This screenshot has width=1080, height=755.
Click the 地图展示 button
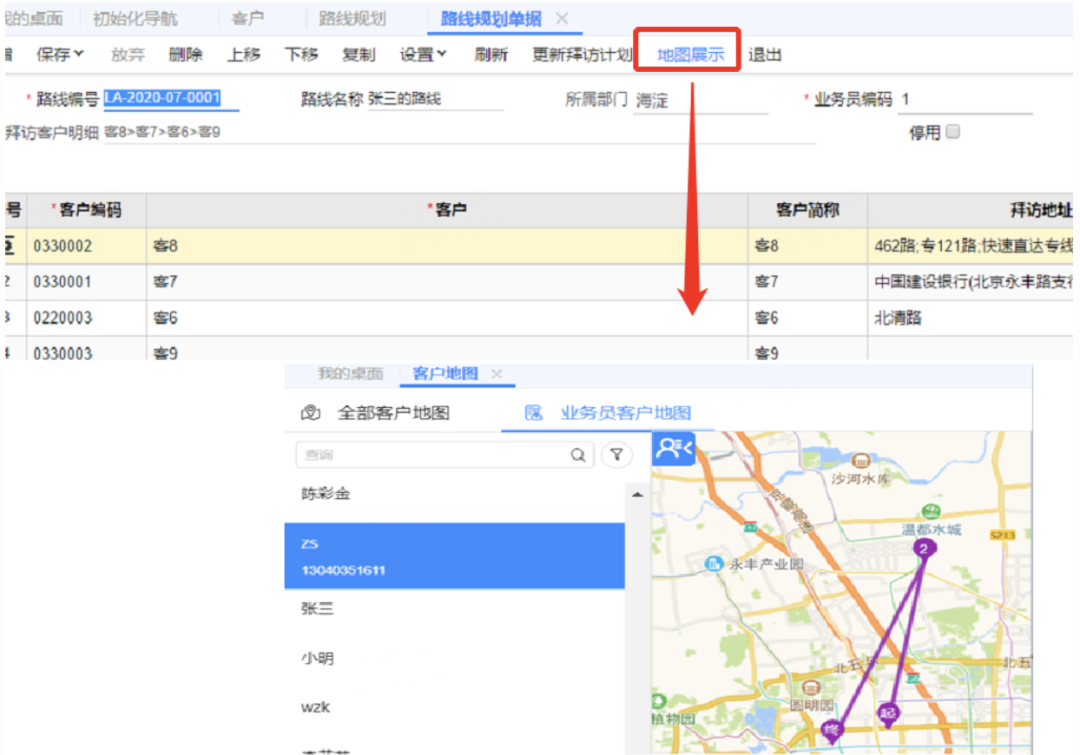pos(690,55)
